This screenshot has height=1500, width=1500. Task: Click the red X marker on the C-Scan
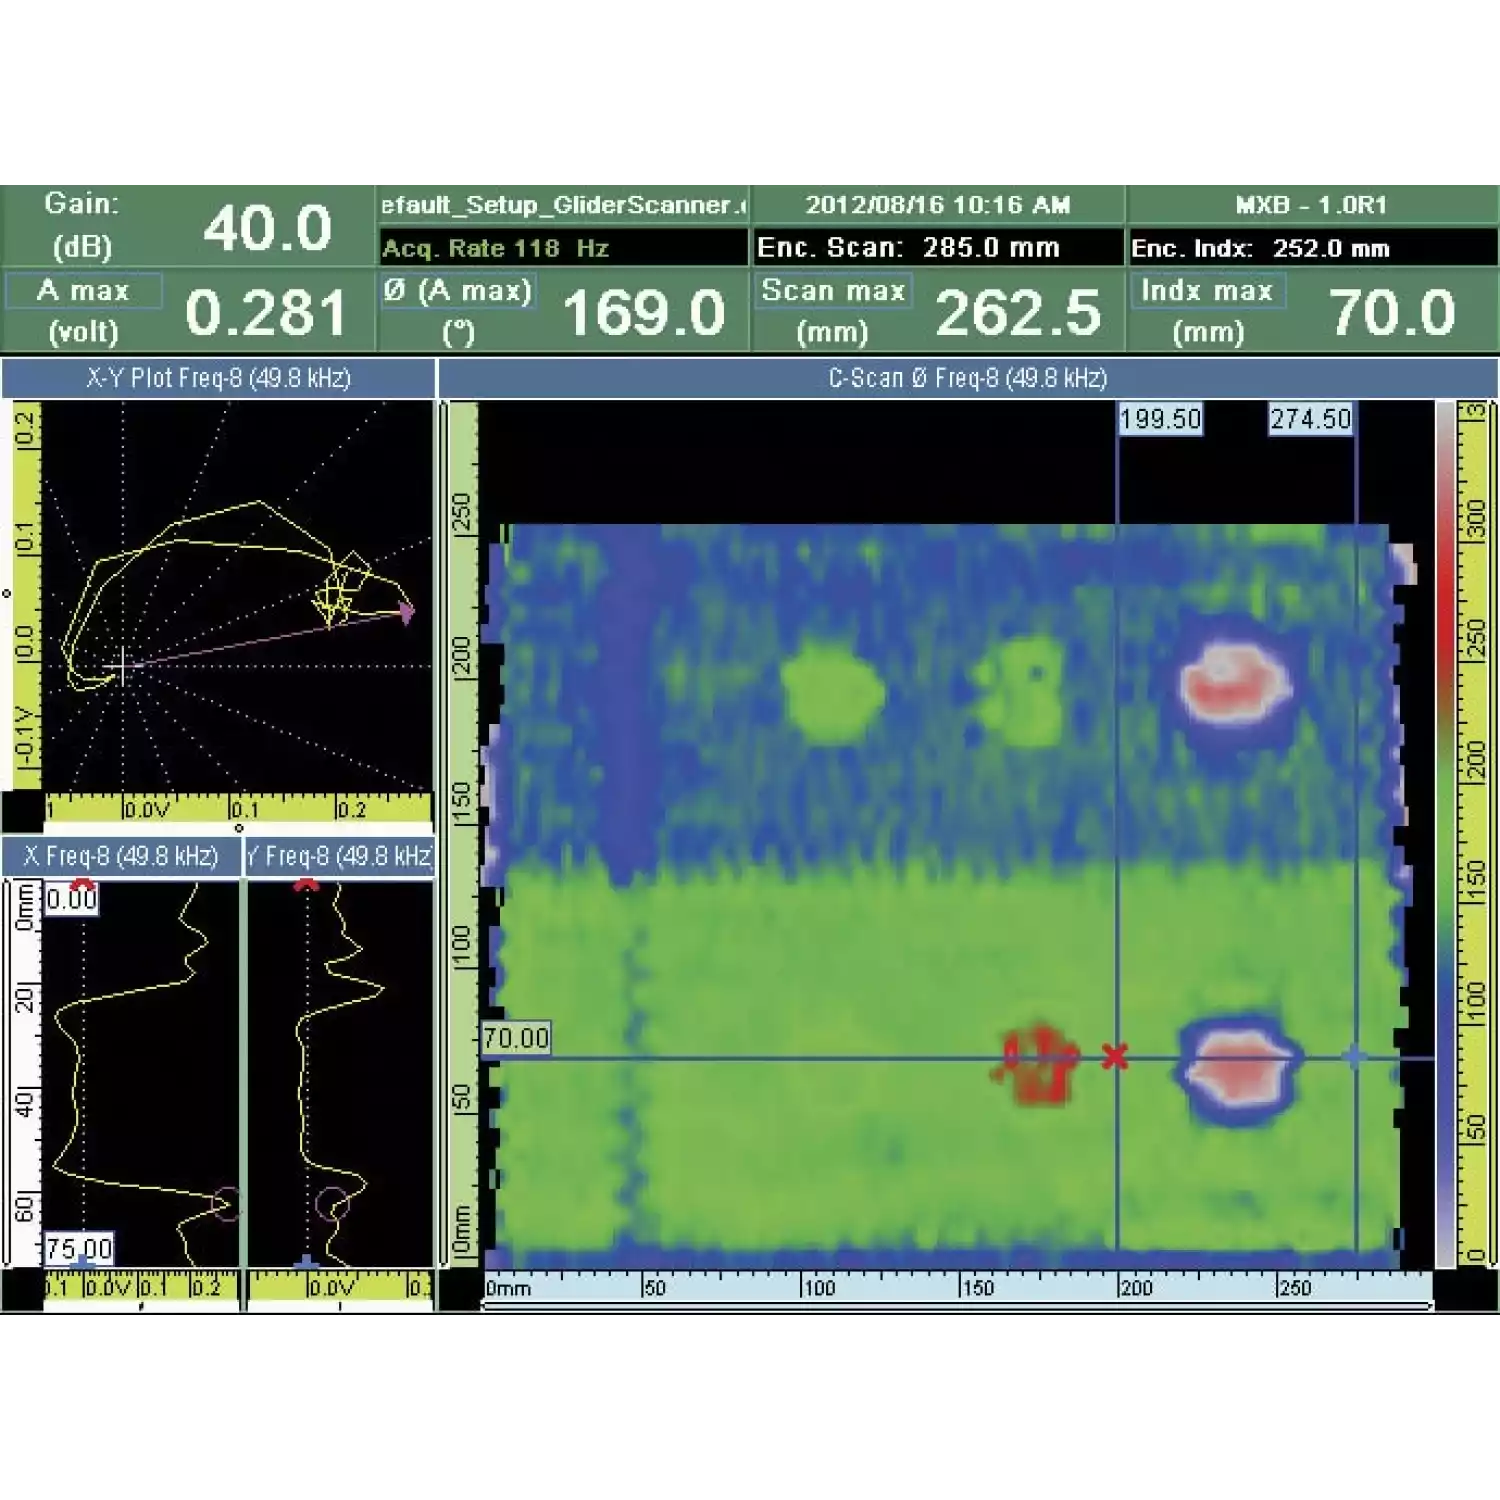click(1115, 1056)
